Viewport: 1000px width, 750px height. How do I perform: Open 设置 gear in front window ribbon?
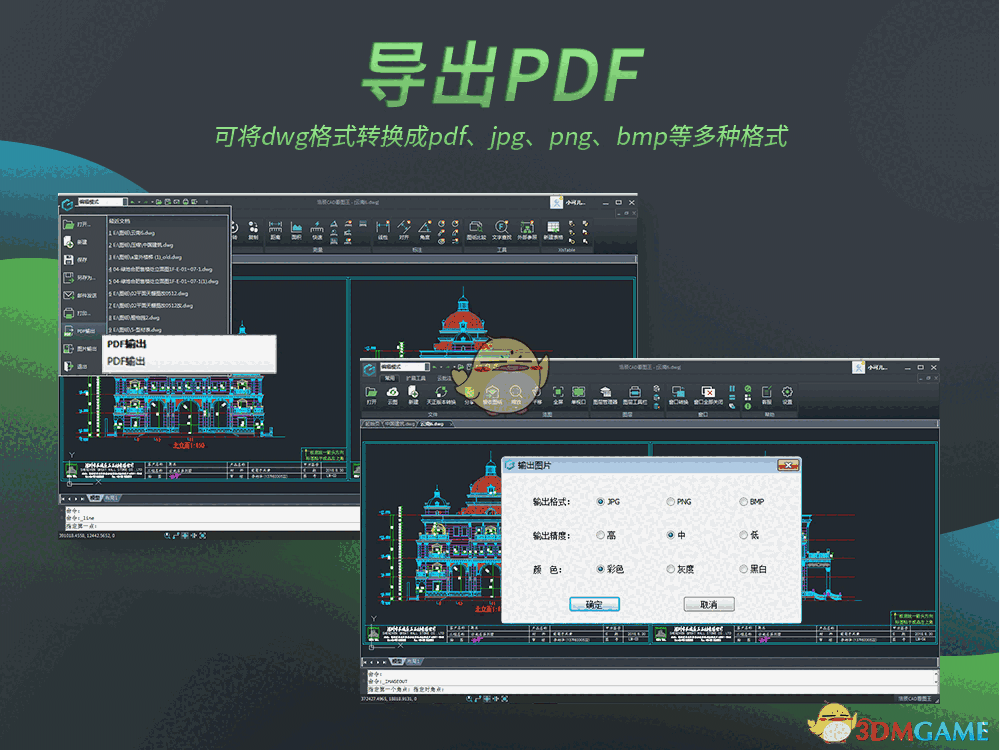788,395
